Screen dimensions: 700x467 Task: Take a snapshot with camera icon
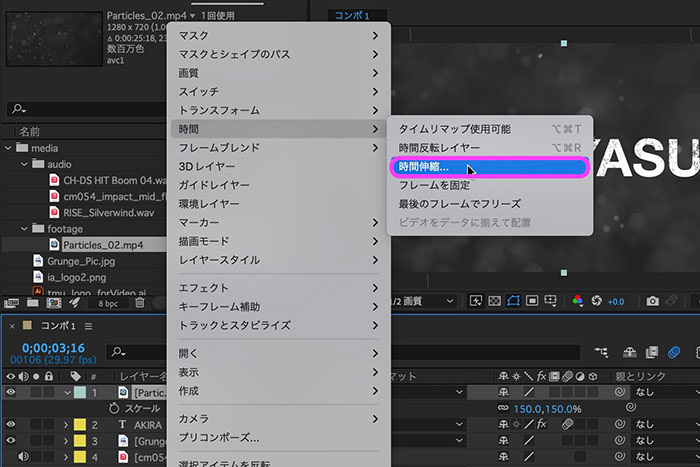pyautogui.click(x=652, y=301)
